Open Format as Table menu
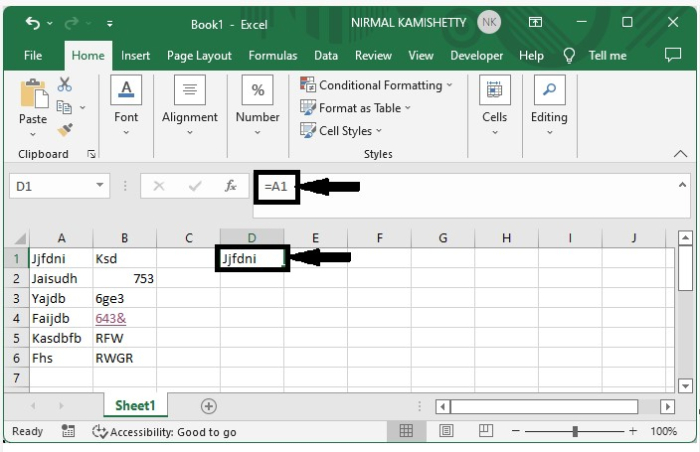This screenshot has height=452, width=700. click(356, 108)
